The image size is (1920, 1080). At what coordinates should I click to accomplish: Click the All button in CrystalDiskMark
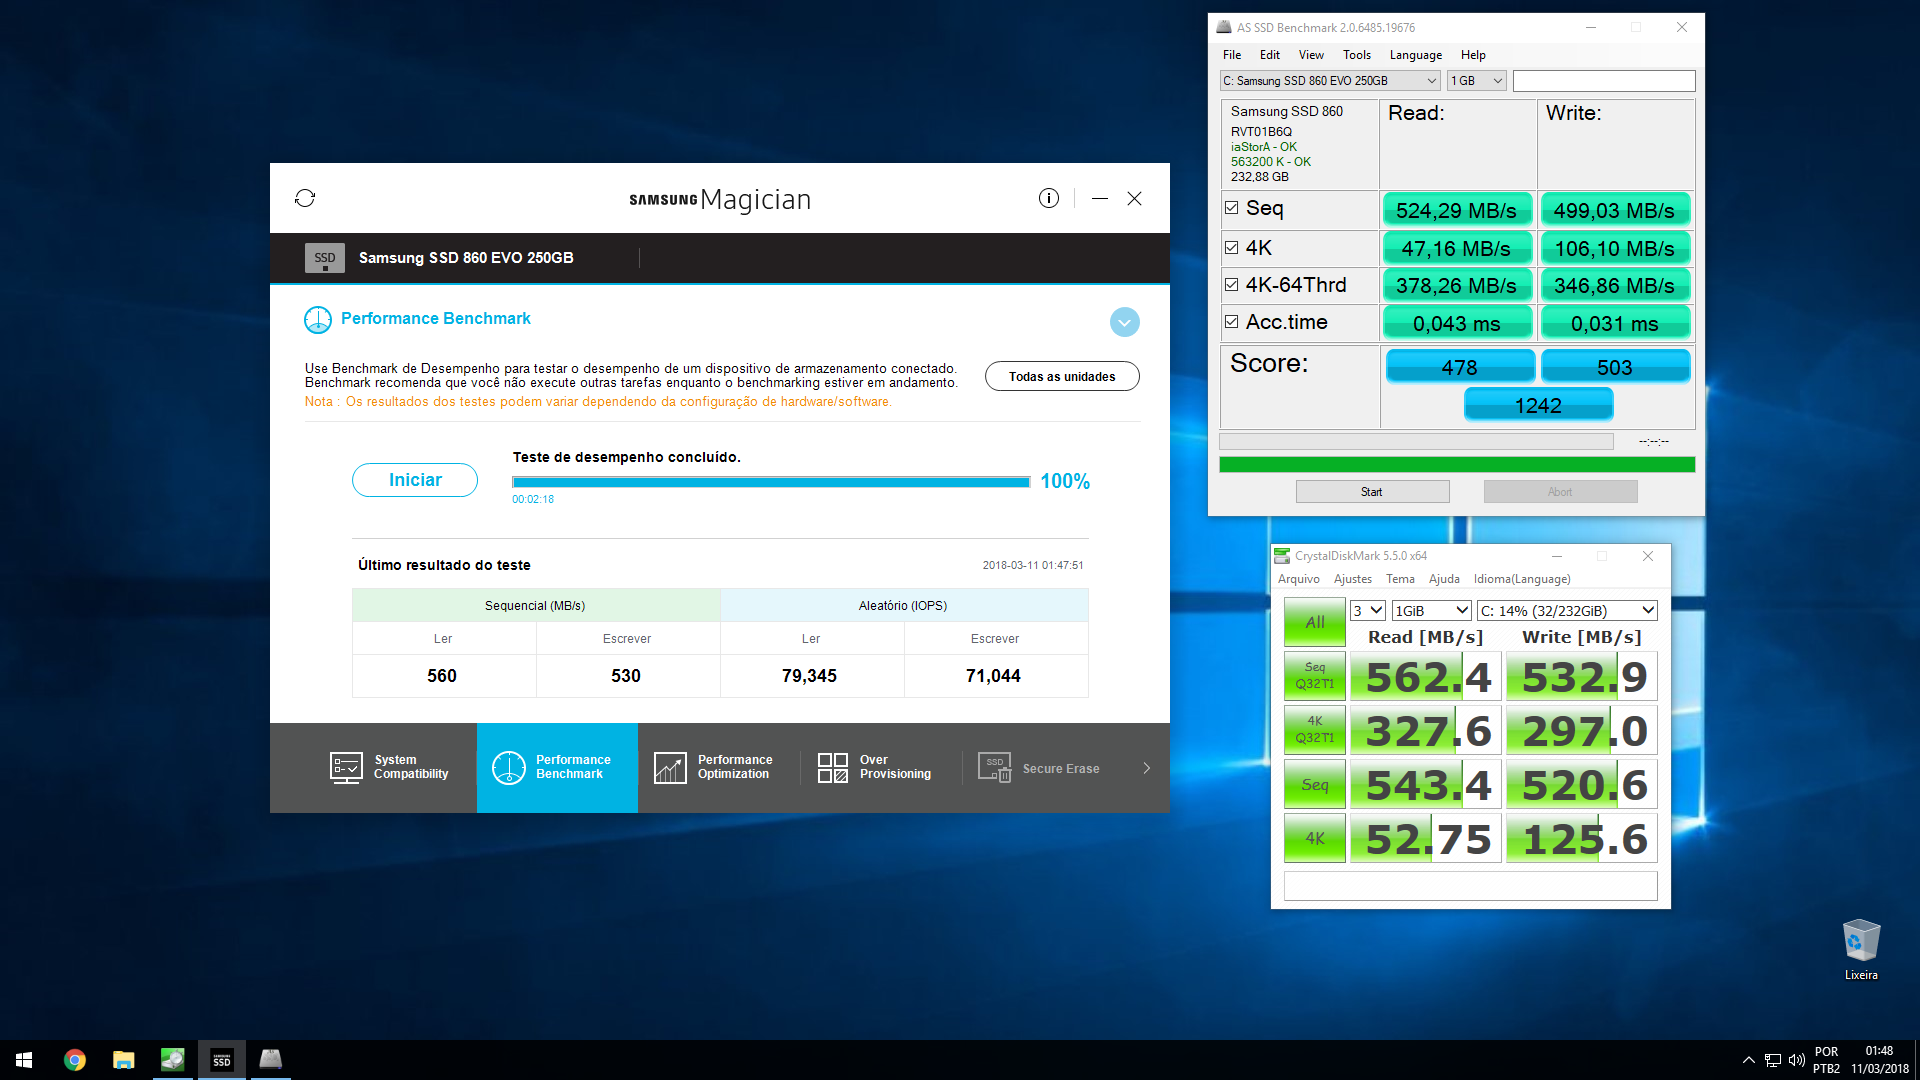(x=1315, y=622)
